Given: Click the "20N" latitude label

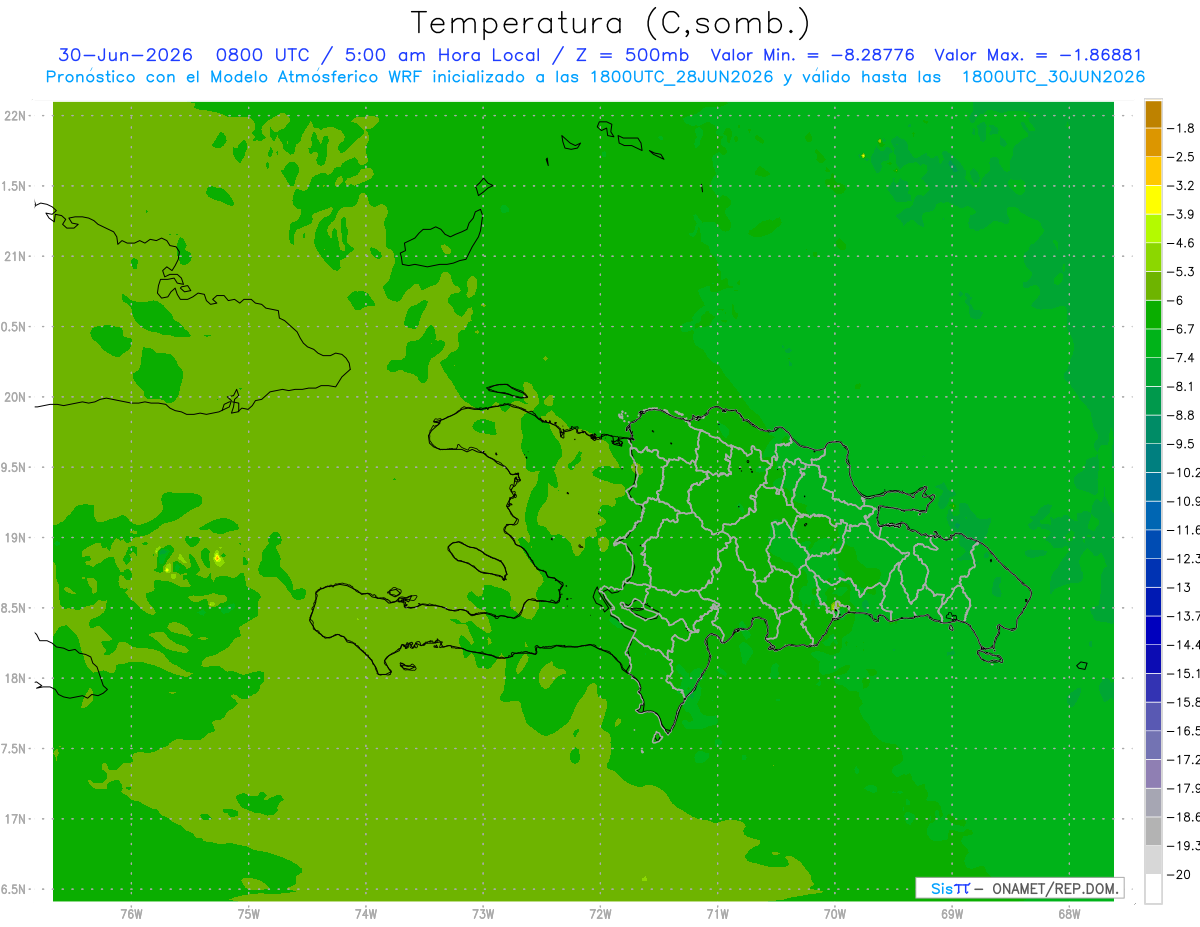Looking at the screenshot, I should coord(15,397).
